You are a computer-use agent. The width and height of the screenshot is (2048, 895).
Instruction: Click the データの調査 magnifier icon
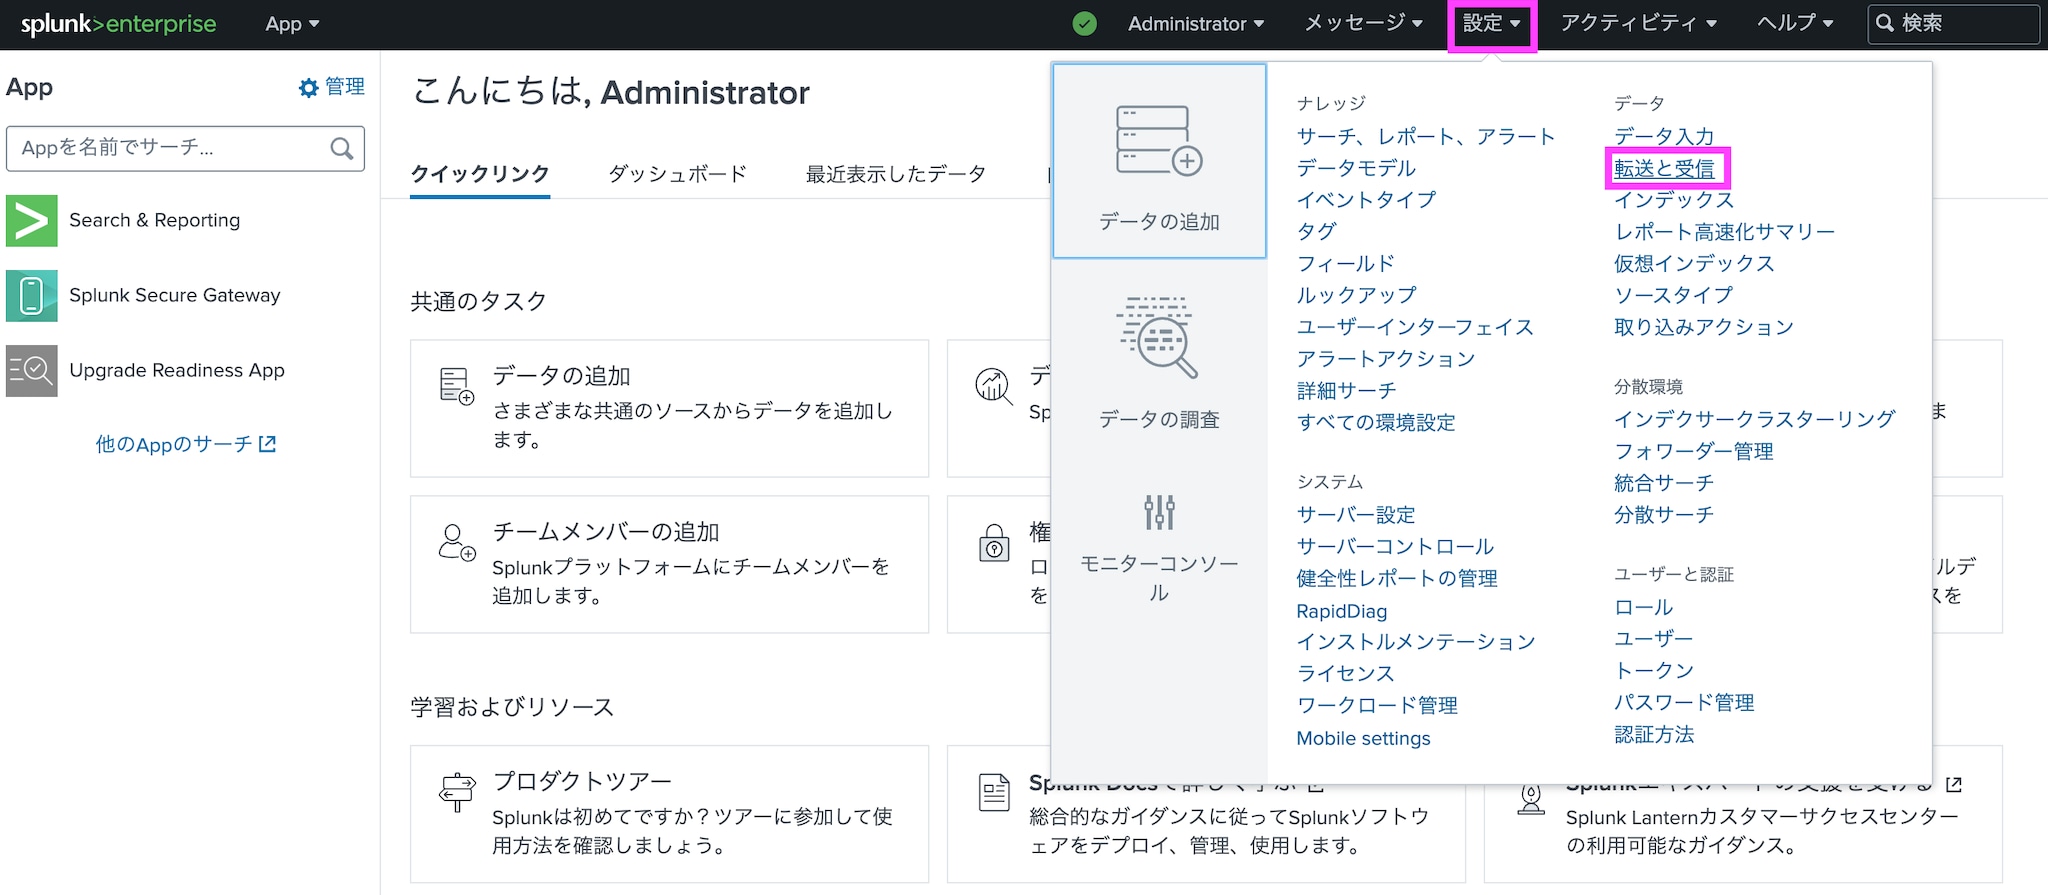[1158, 338]
